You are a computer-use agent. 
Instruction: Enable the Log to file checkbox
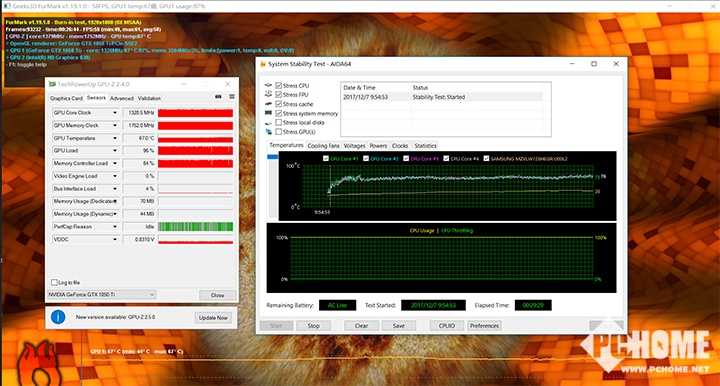pyautogui.click(x=55, y=282)
